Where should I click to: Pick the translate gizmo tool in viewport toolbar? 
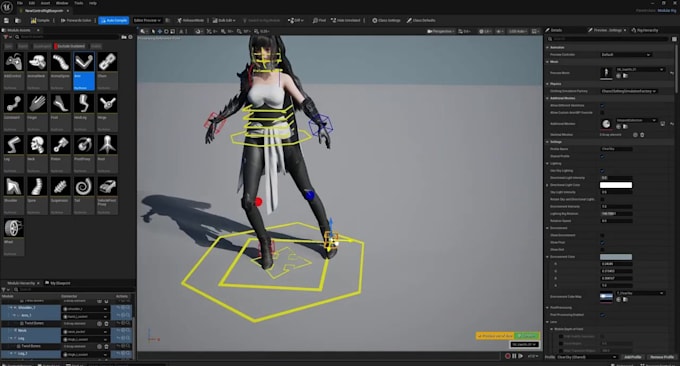160,31
